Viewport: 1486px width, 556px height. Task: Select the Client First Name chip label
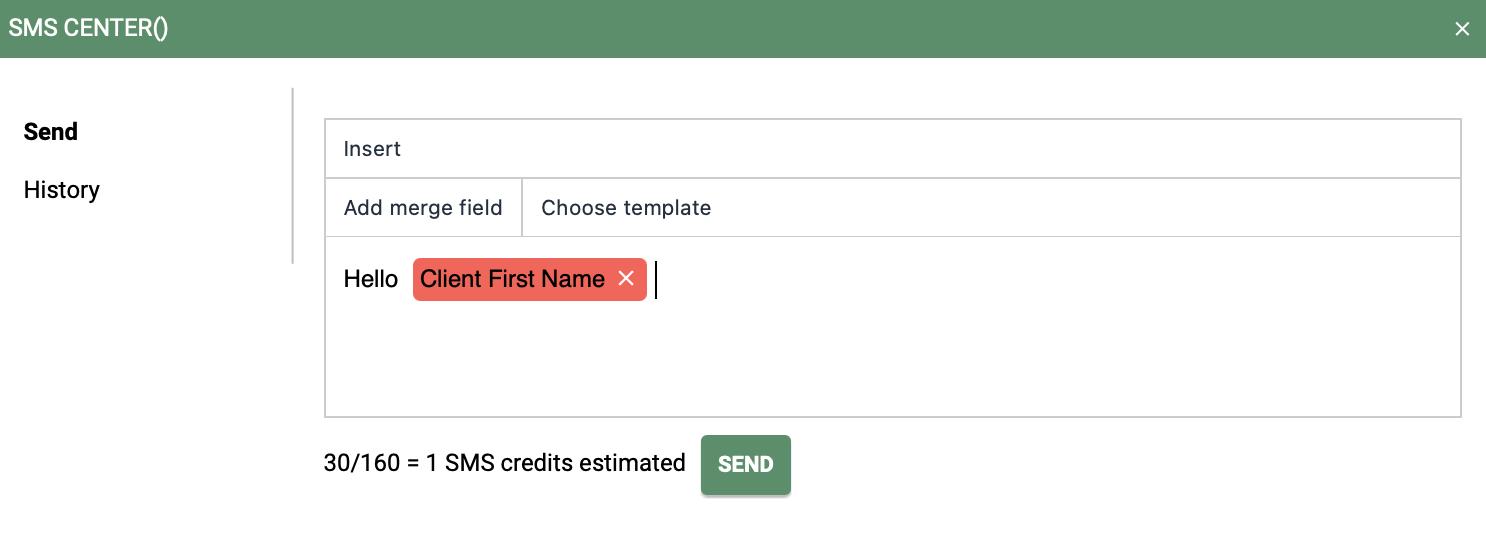coord(512,279)
